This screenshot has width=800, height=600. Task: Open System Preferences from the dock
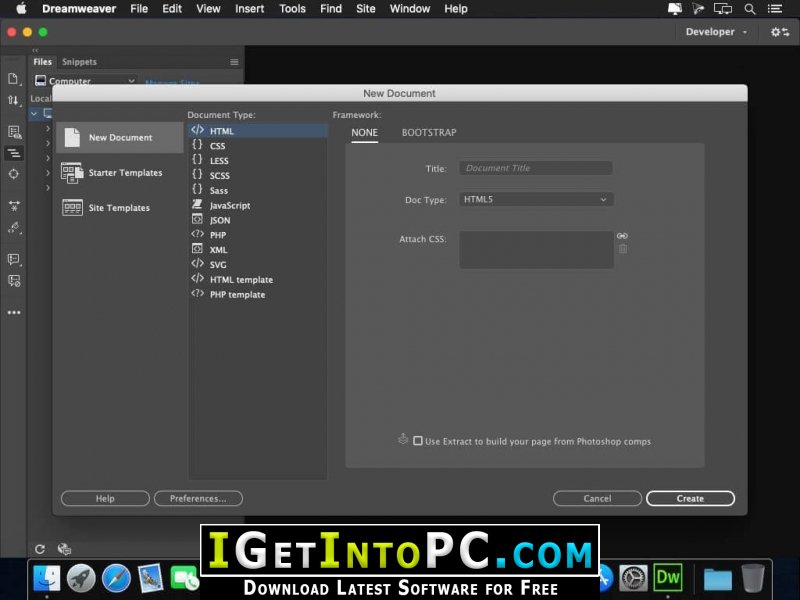point(633,579)
